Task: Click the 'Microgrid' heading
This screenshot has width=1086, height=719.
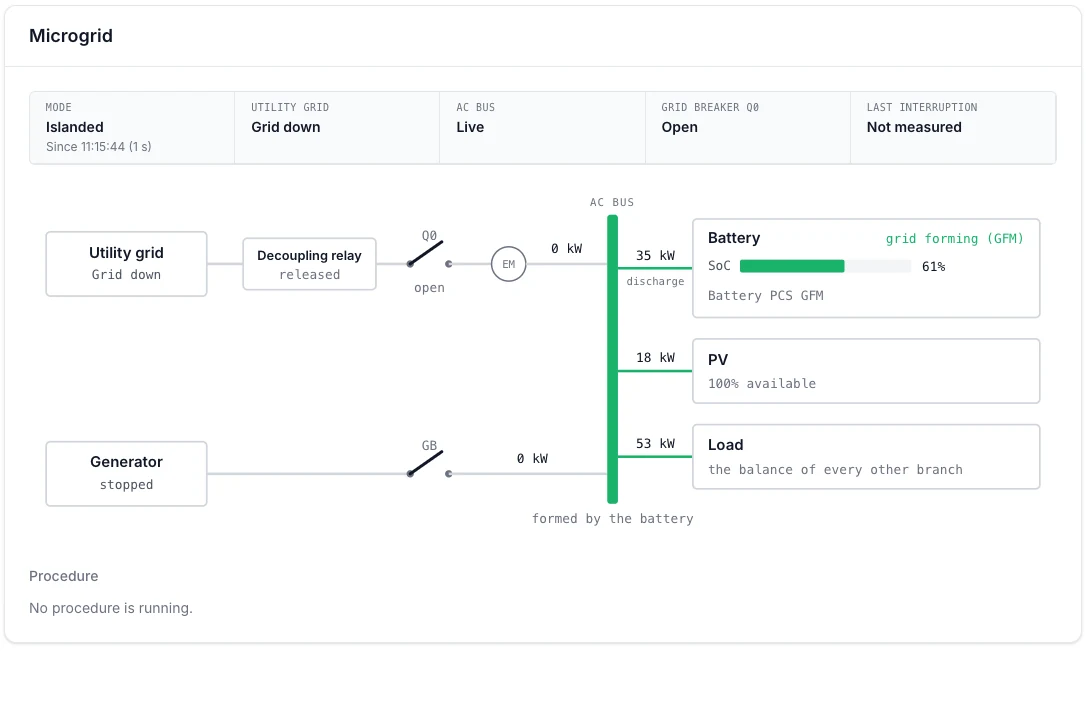Action: pyautogui.click(x=71, y=36)
